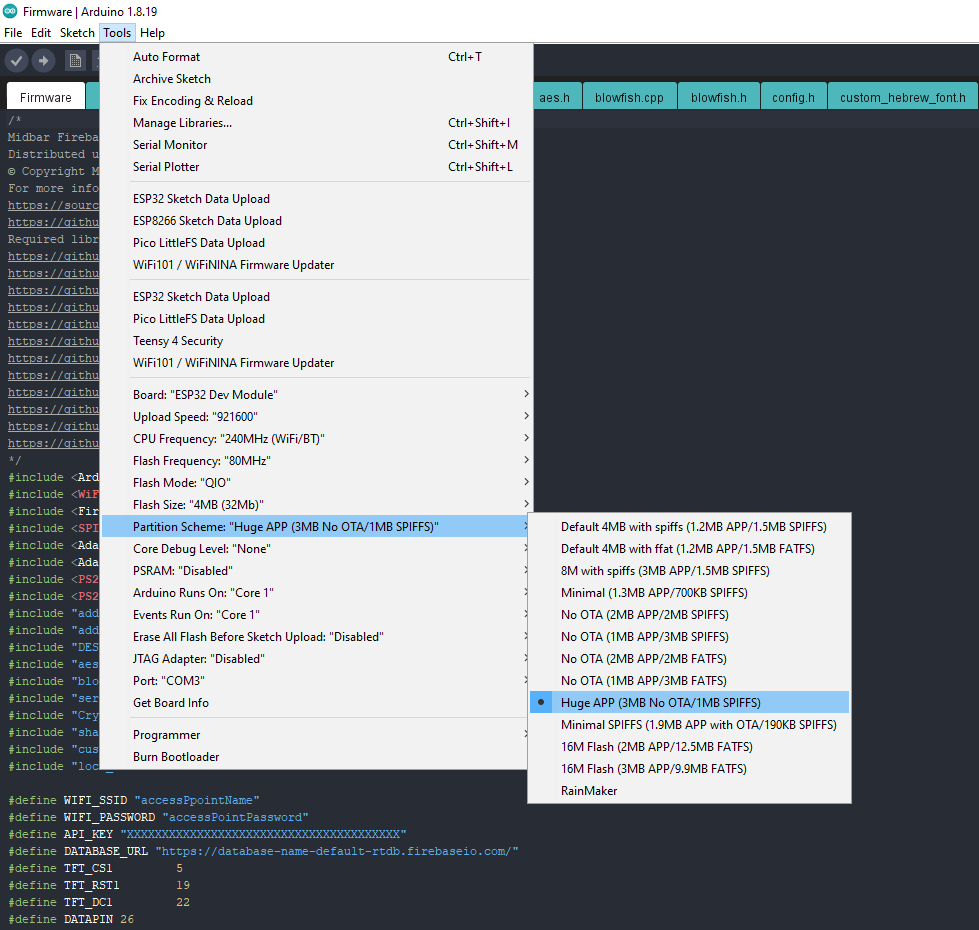979x930 pixels.
Task: Expand the Board "ESP32 Dev Module" submenu
Action: tap(317, 394)
